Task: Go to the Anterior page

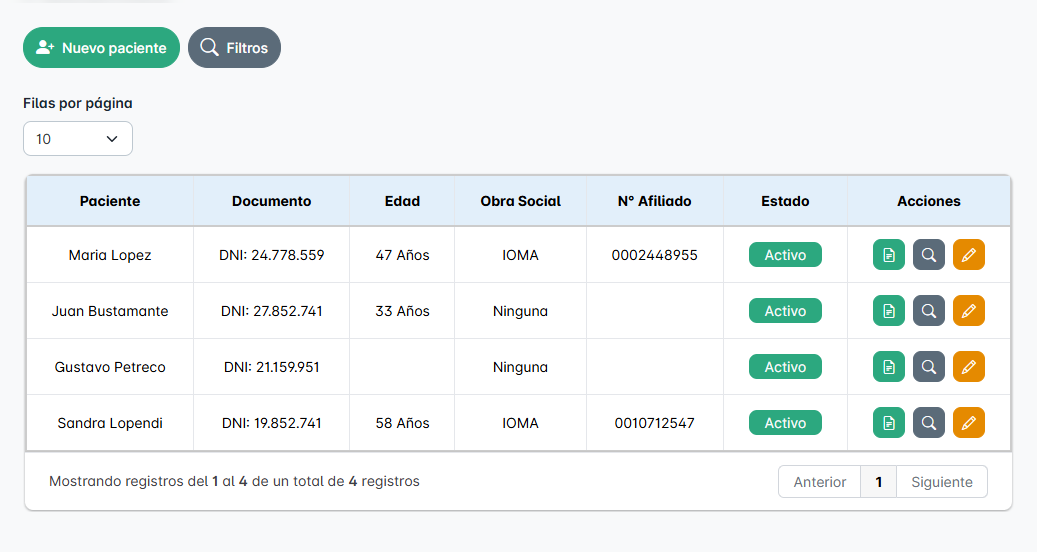Action: click(819, 482)
